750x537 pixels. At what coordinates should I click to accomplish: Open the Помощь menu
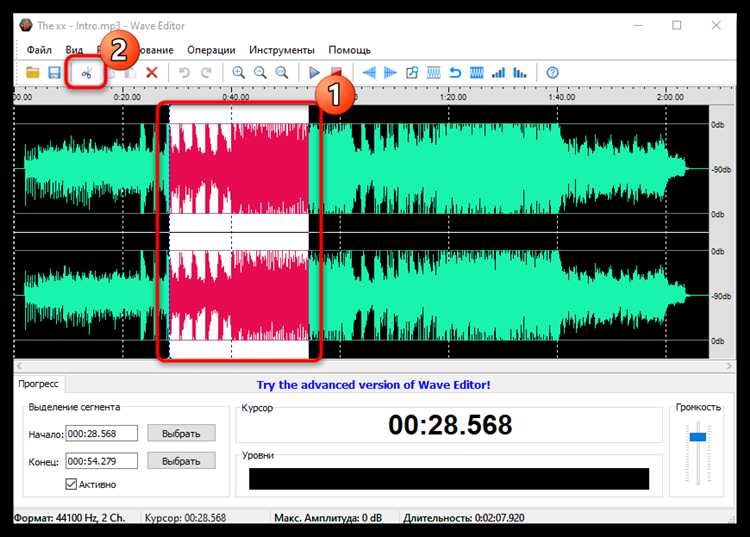[x=349, y=50]
